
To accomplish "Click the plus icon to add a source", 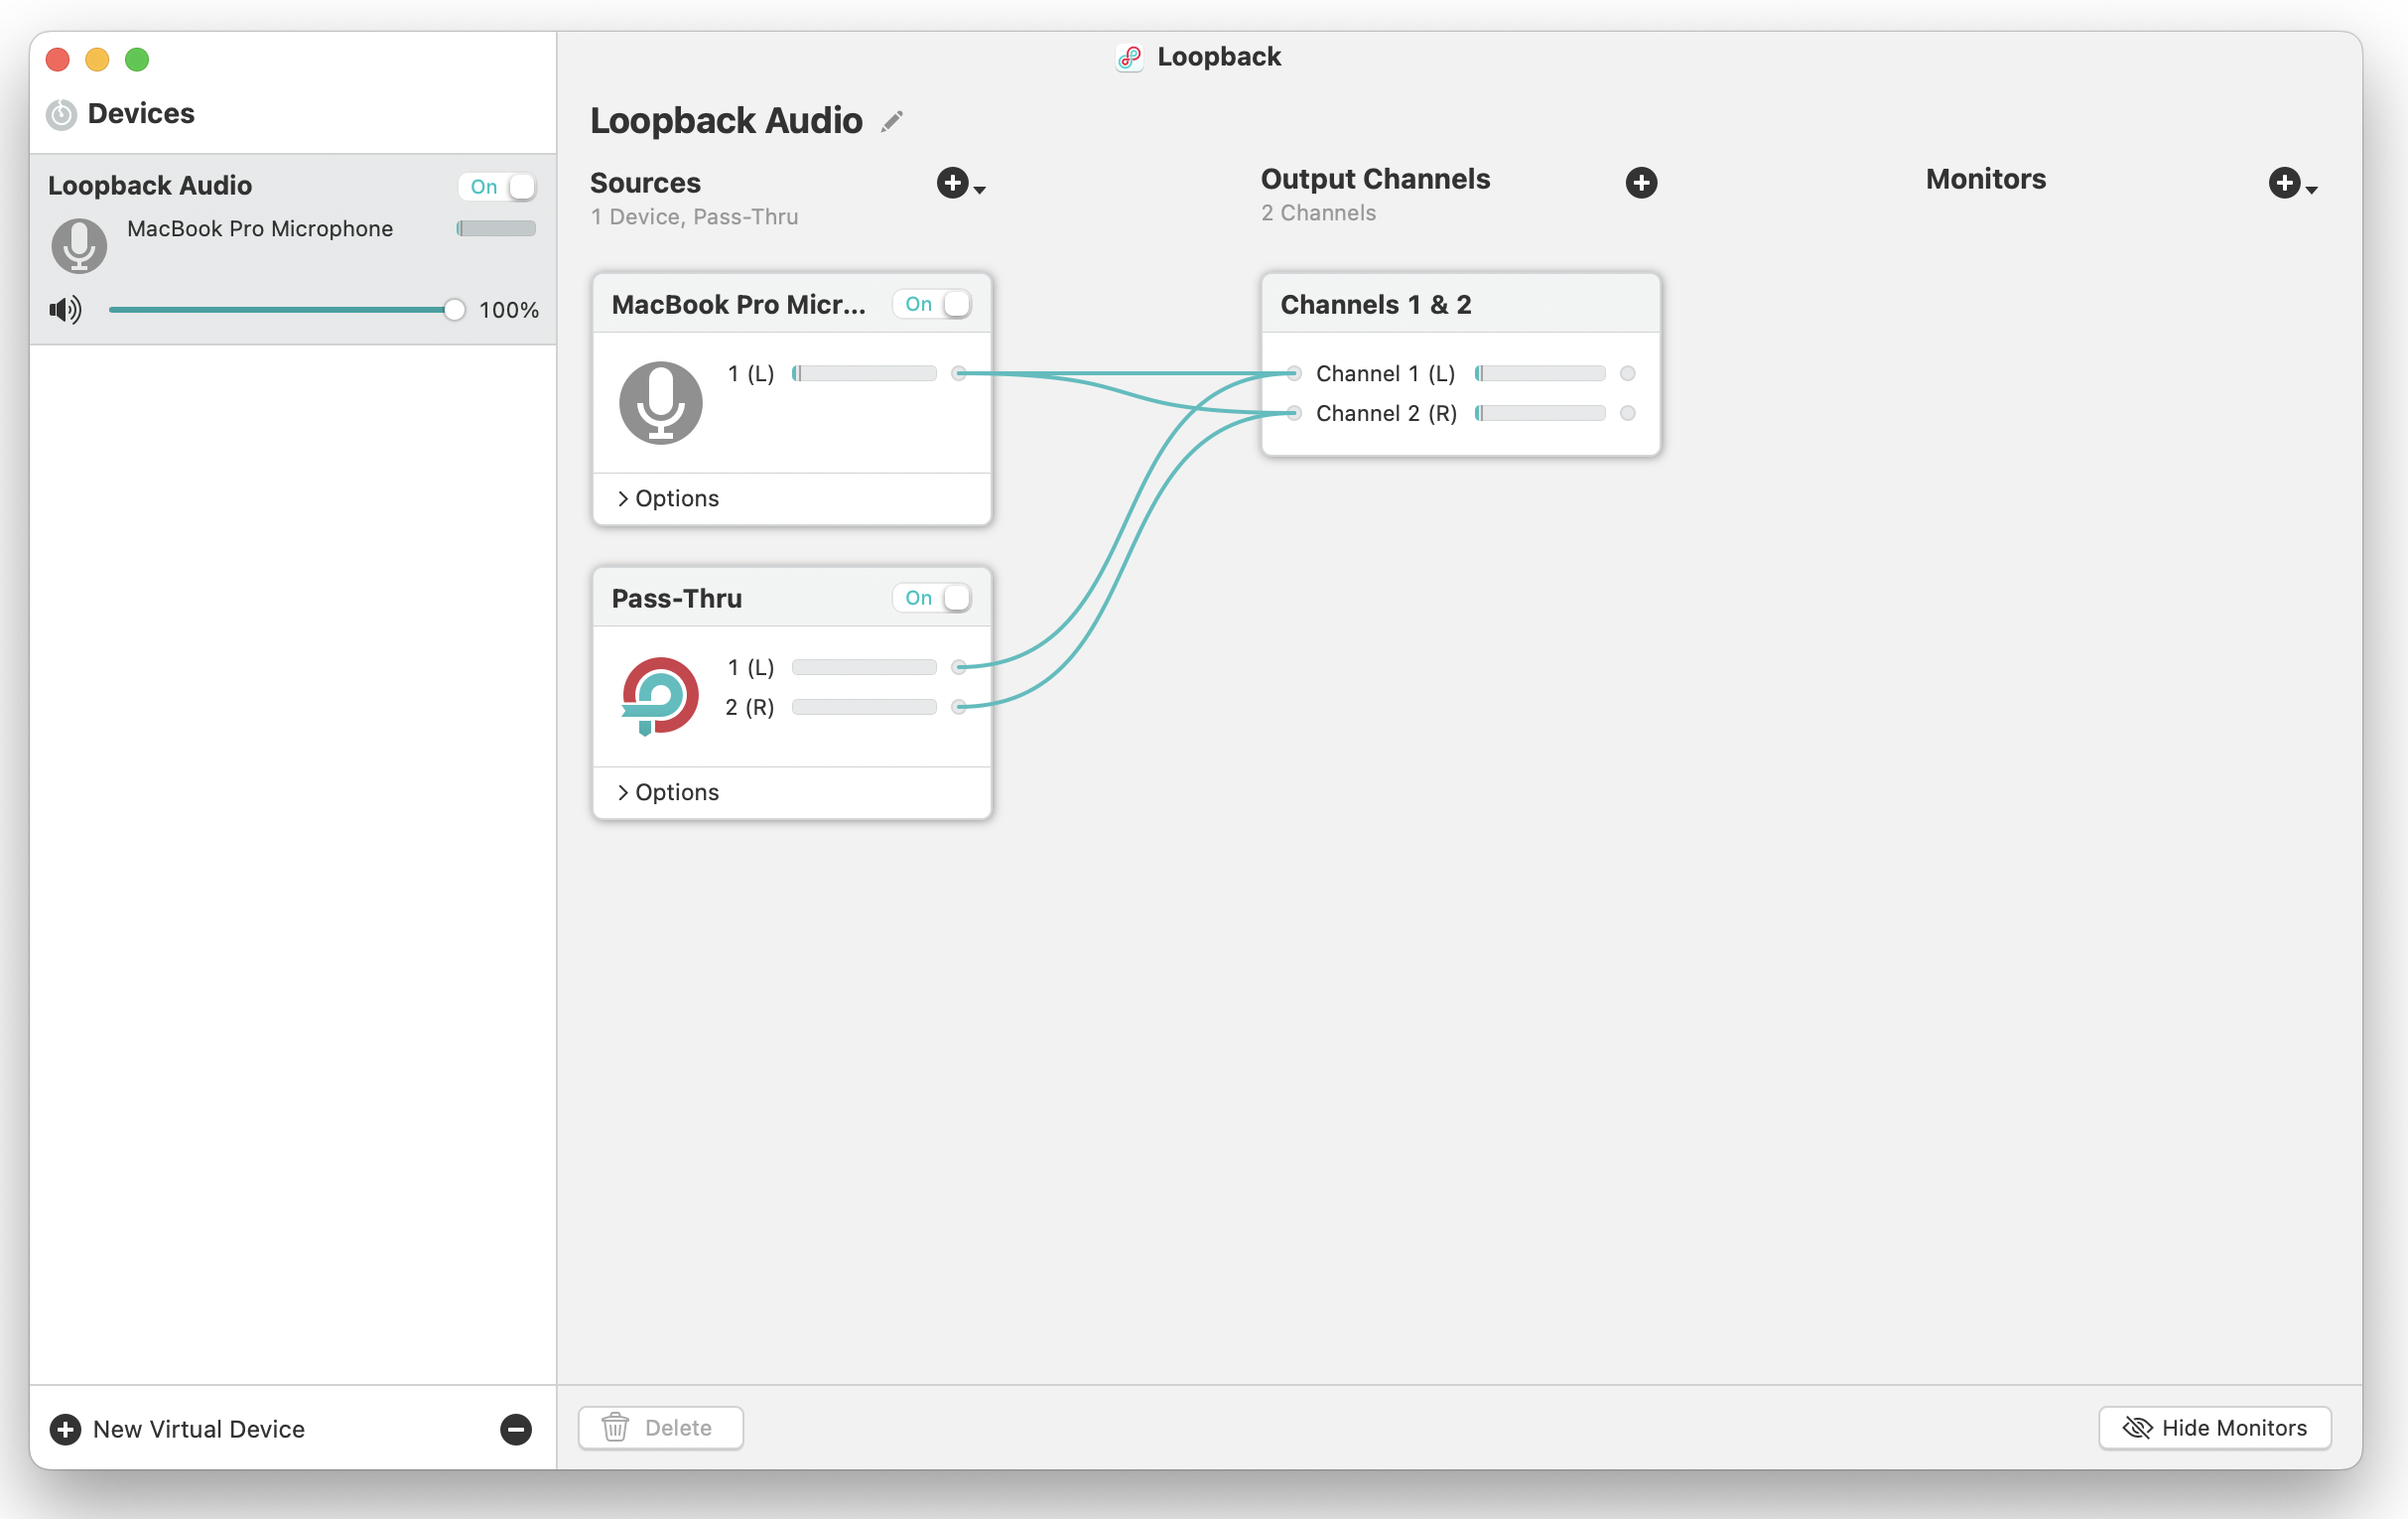I will coord(952,183).
